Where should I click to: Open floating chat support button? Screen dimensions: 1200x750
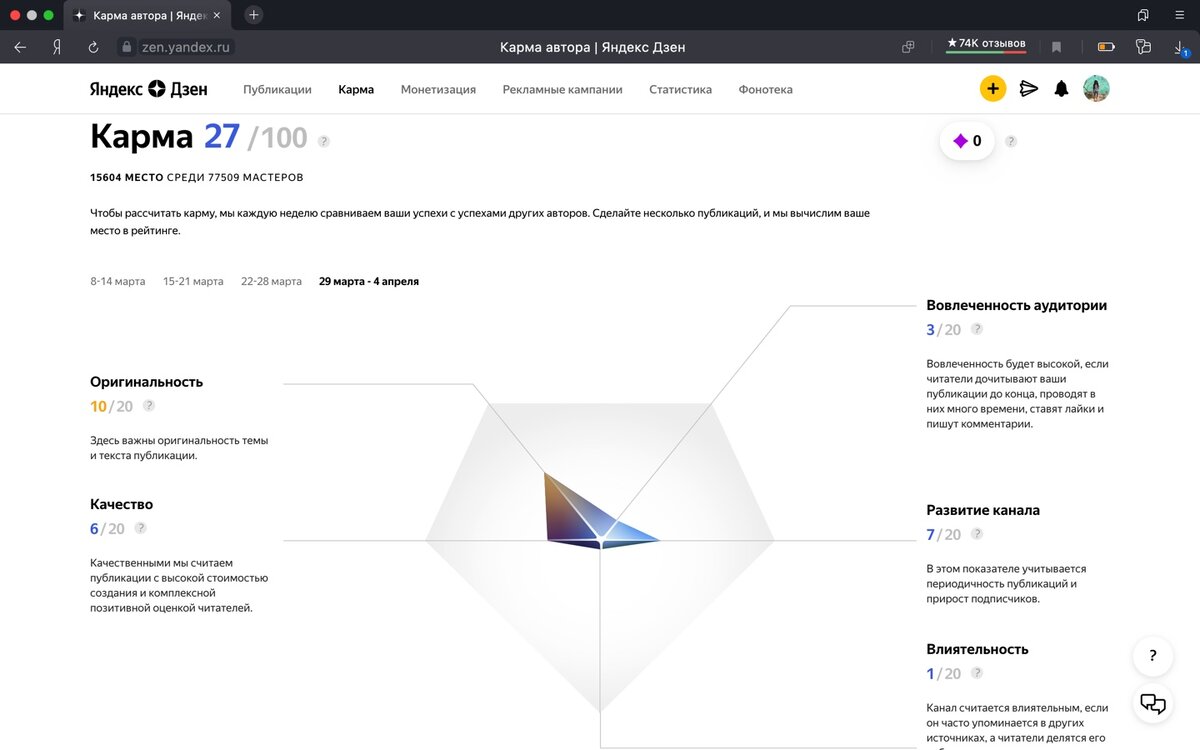pyautogui.click(x=1153, y=704)
